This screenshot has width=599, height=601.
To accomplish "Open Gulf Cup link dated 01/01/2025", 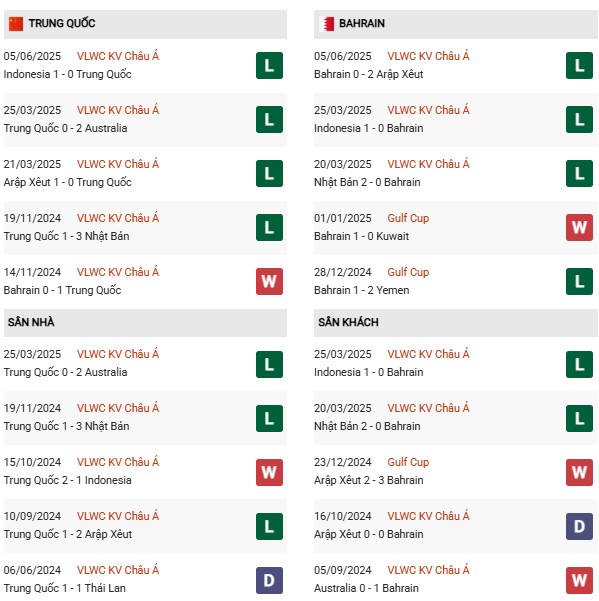I will tap(408, 218).
